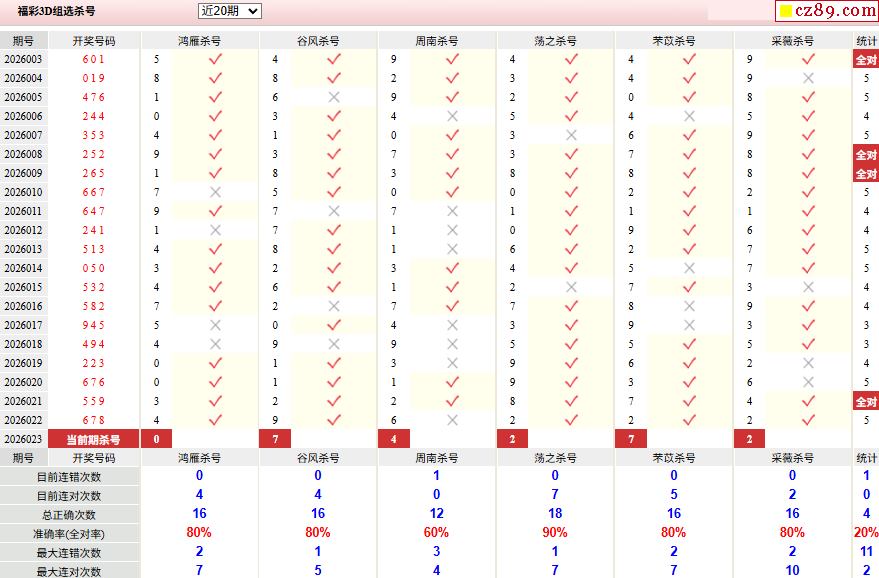Open the 近20期 period dropdown
879x578 pixels.
pos(229,11)
